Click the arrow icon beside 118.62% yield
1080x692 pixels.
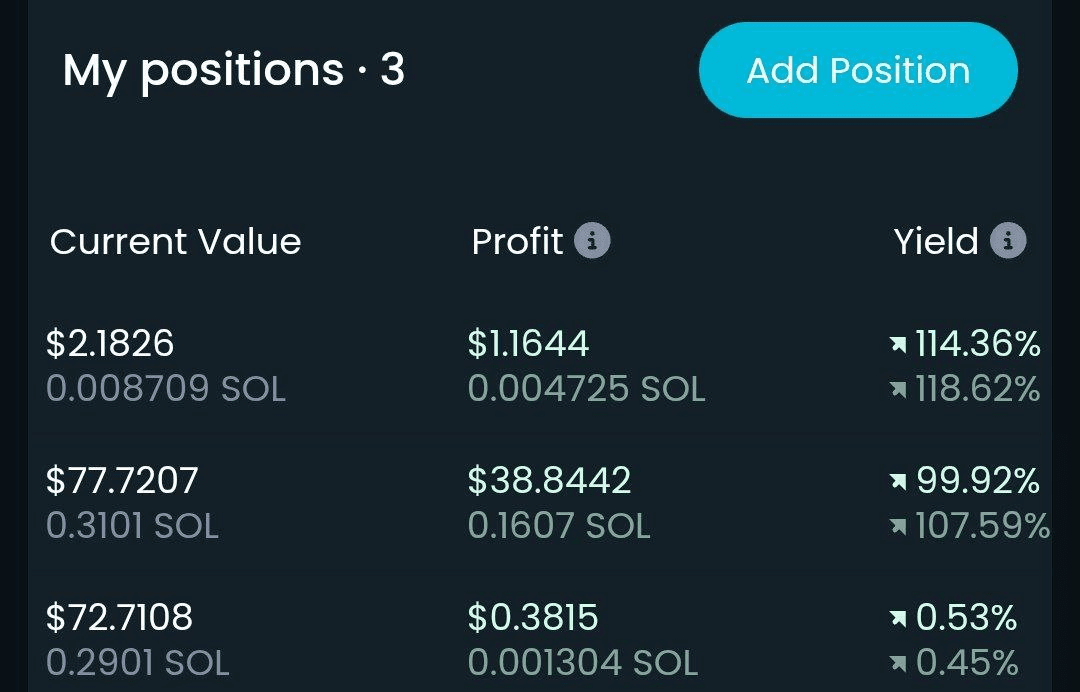898,389
